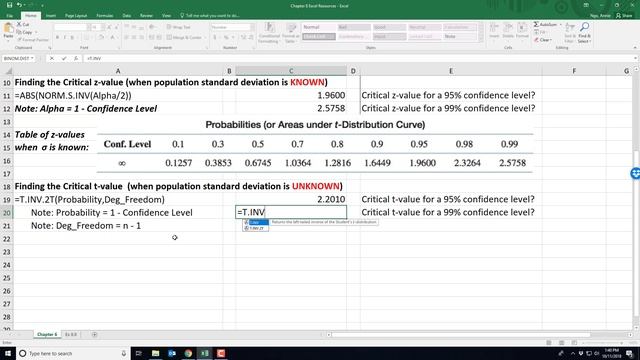The image size is (640, 360).
Task: Click the Undo arrow icon
Action: [x=19, y=5]
